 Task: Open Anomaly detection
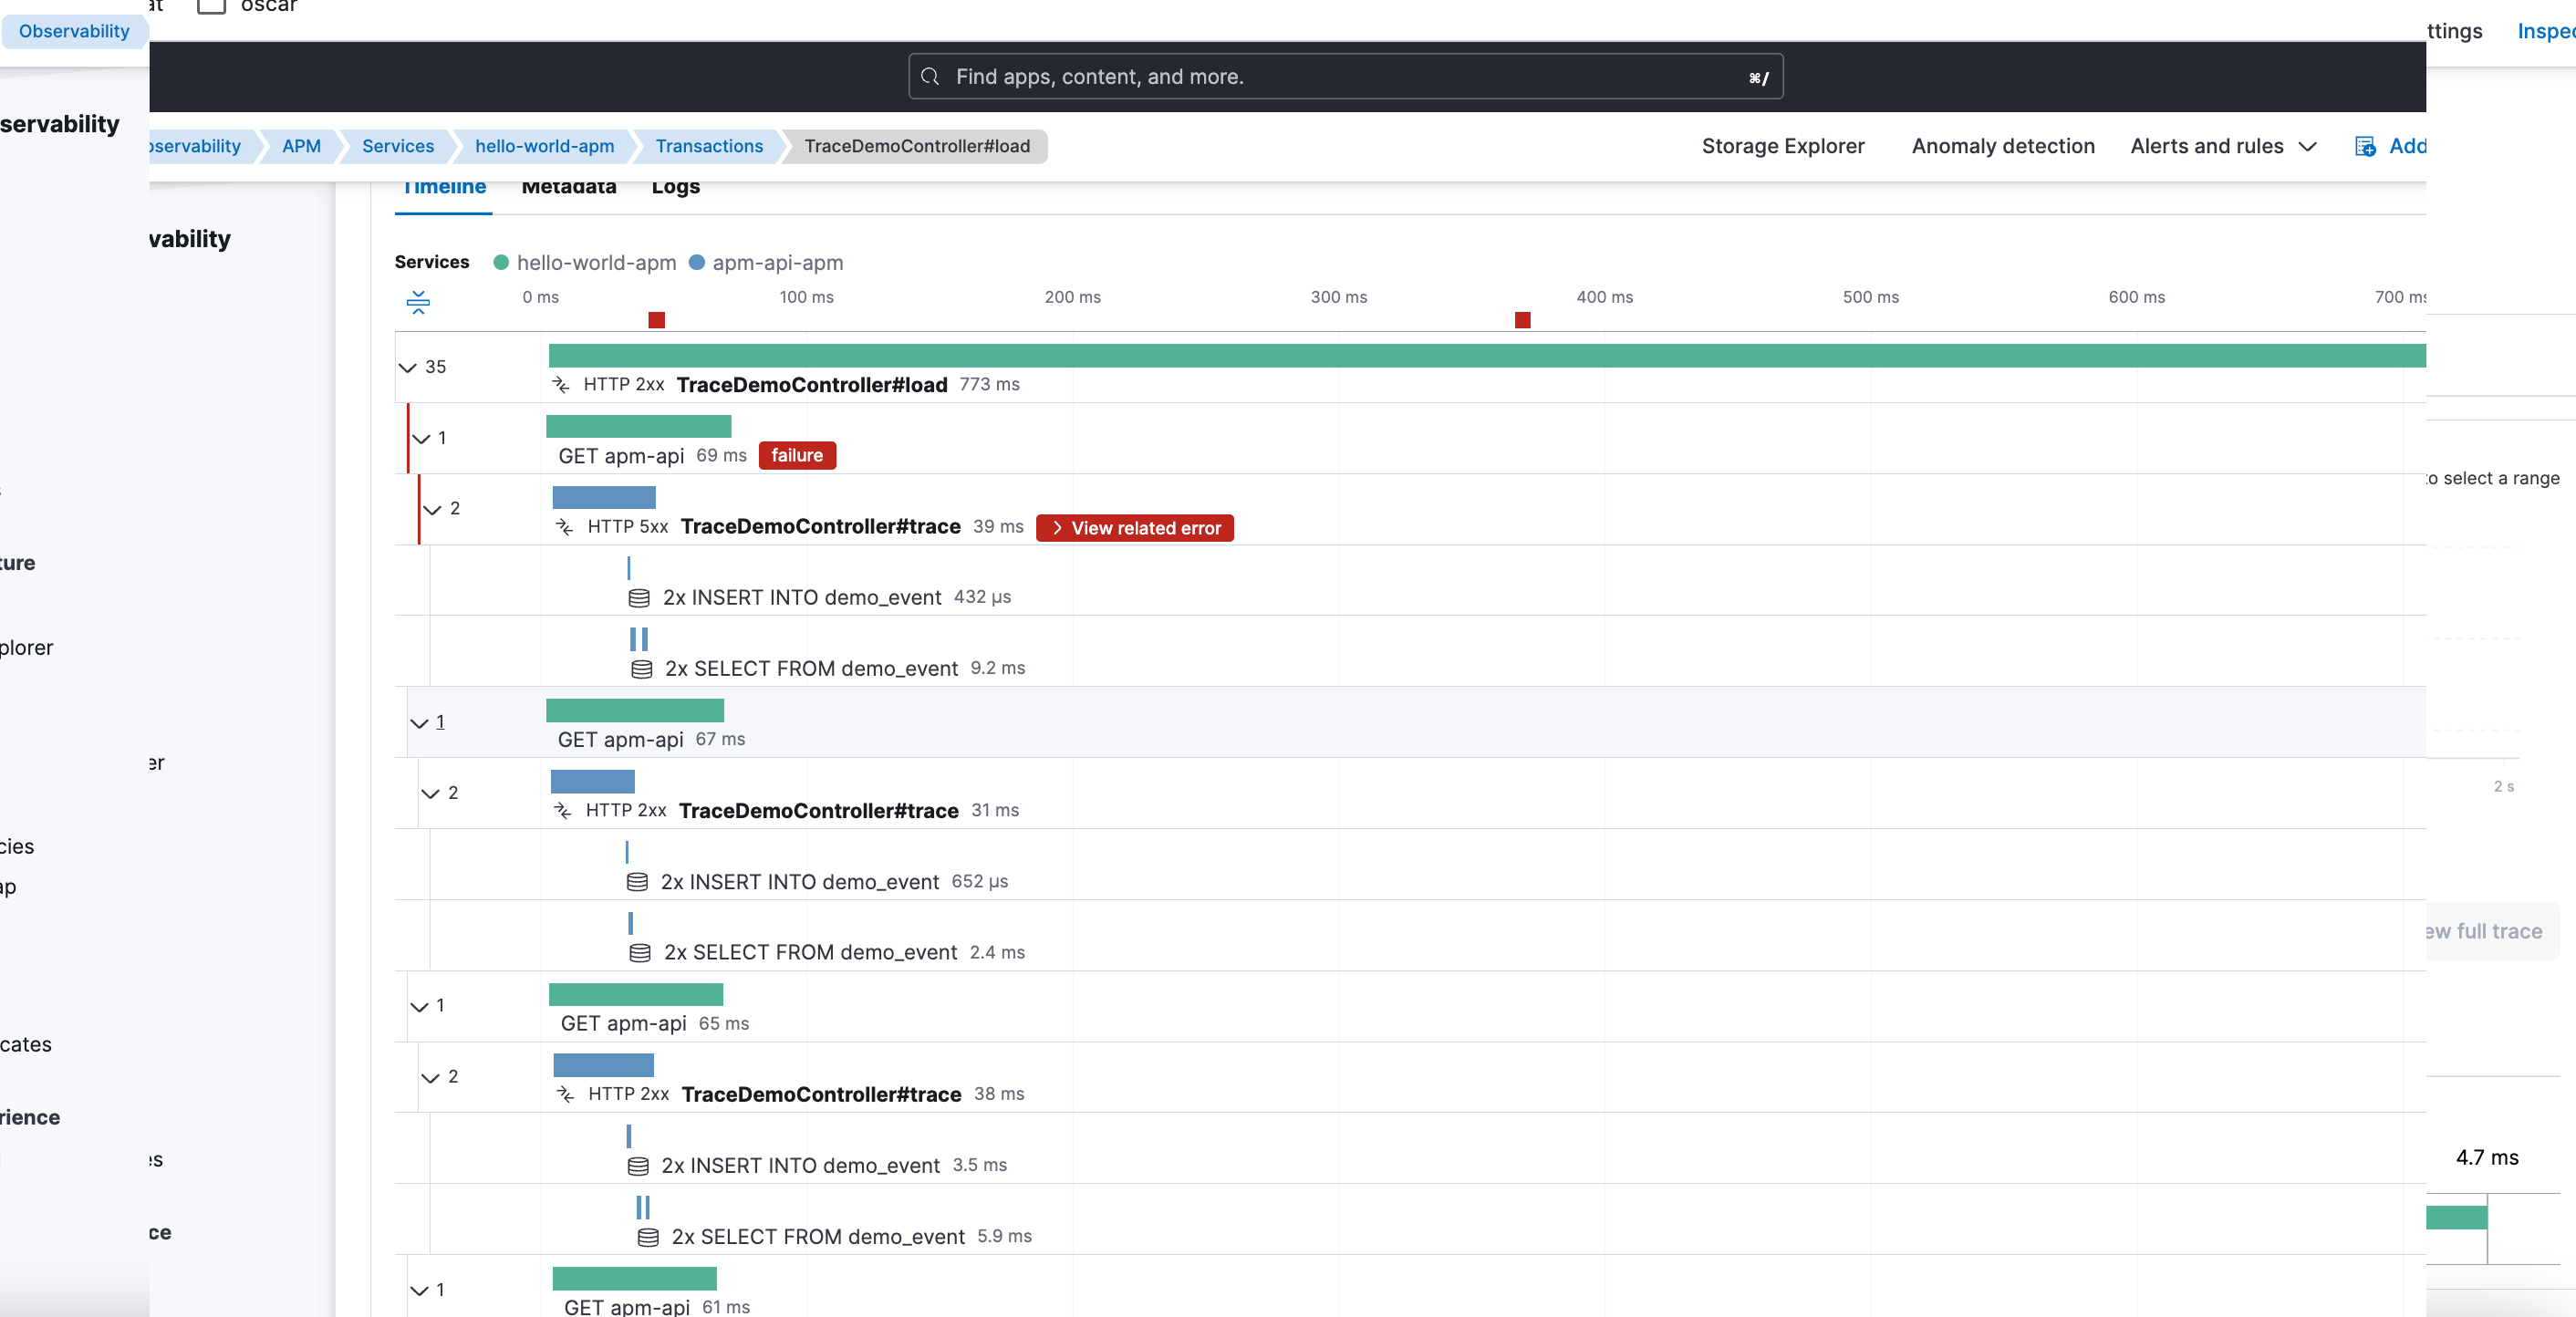(x=2003, y=147)
